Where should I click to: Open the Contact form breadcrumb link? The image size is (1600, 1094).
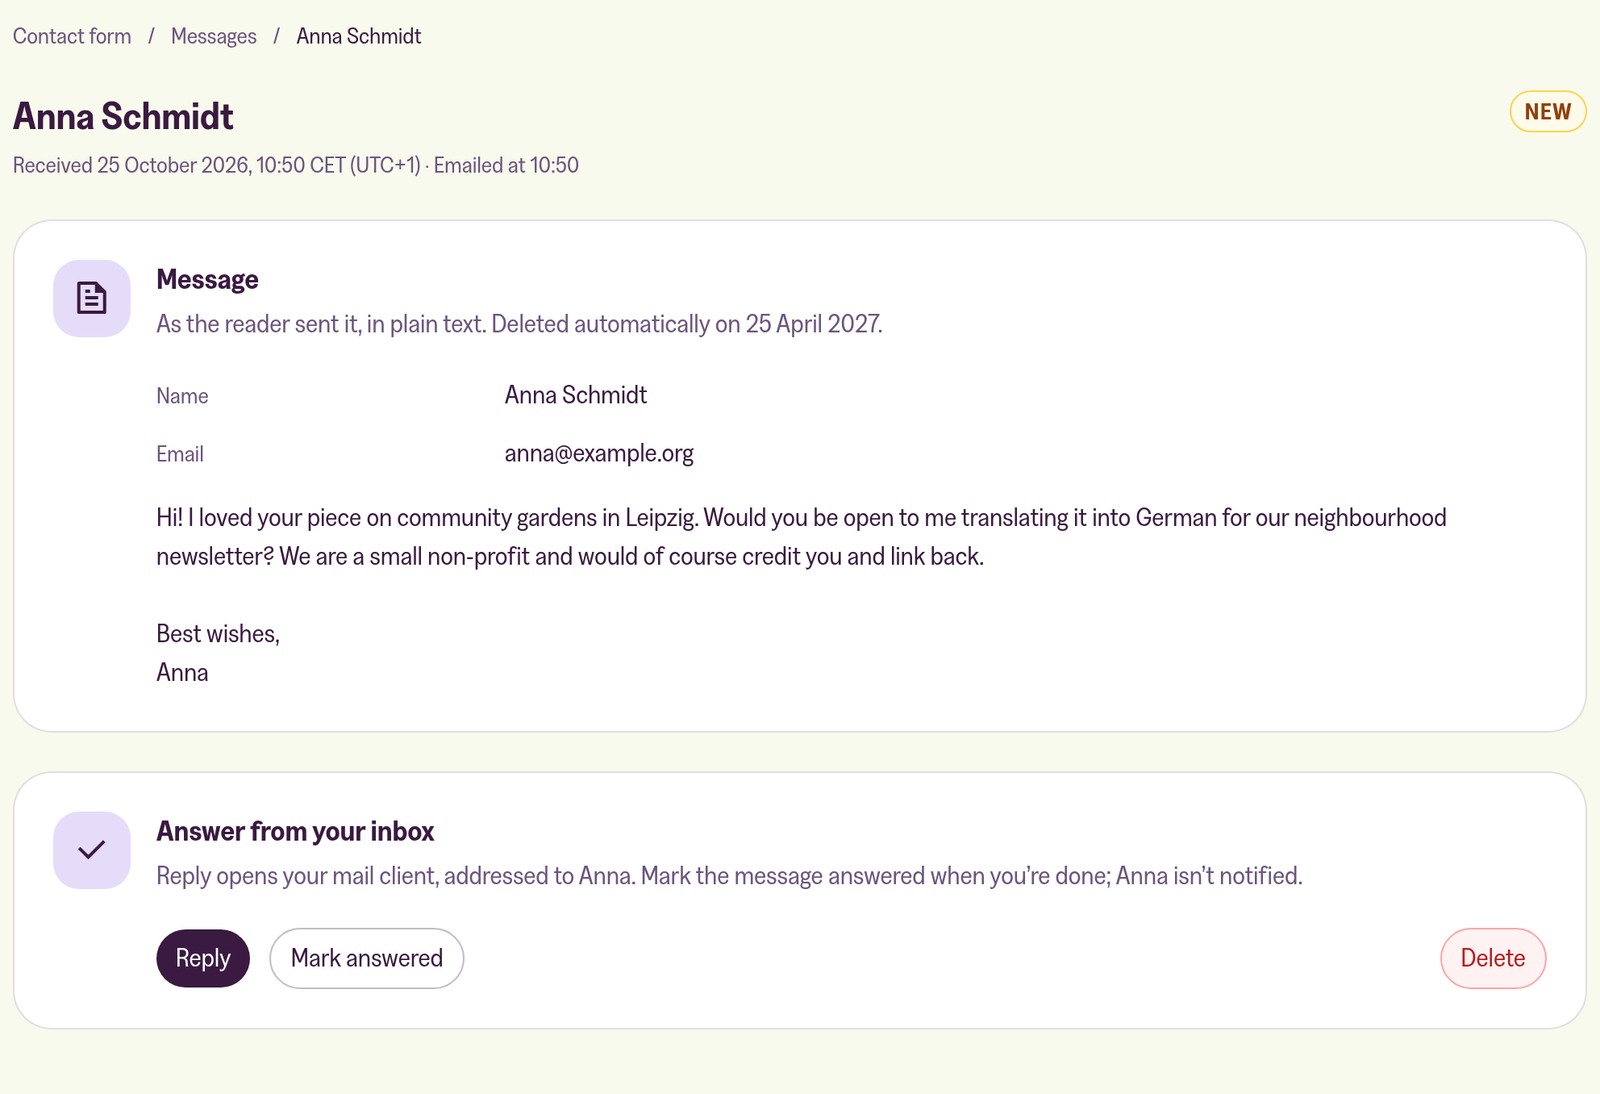pos(72,36)
